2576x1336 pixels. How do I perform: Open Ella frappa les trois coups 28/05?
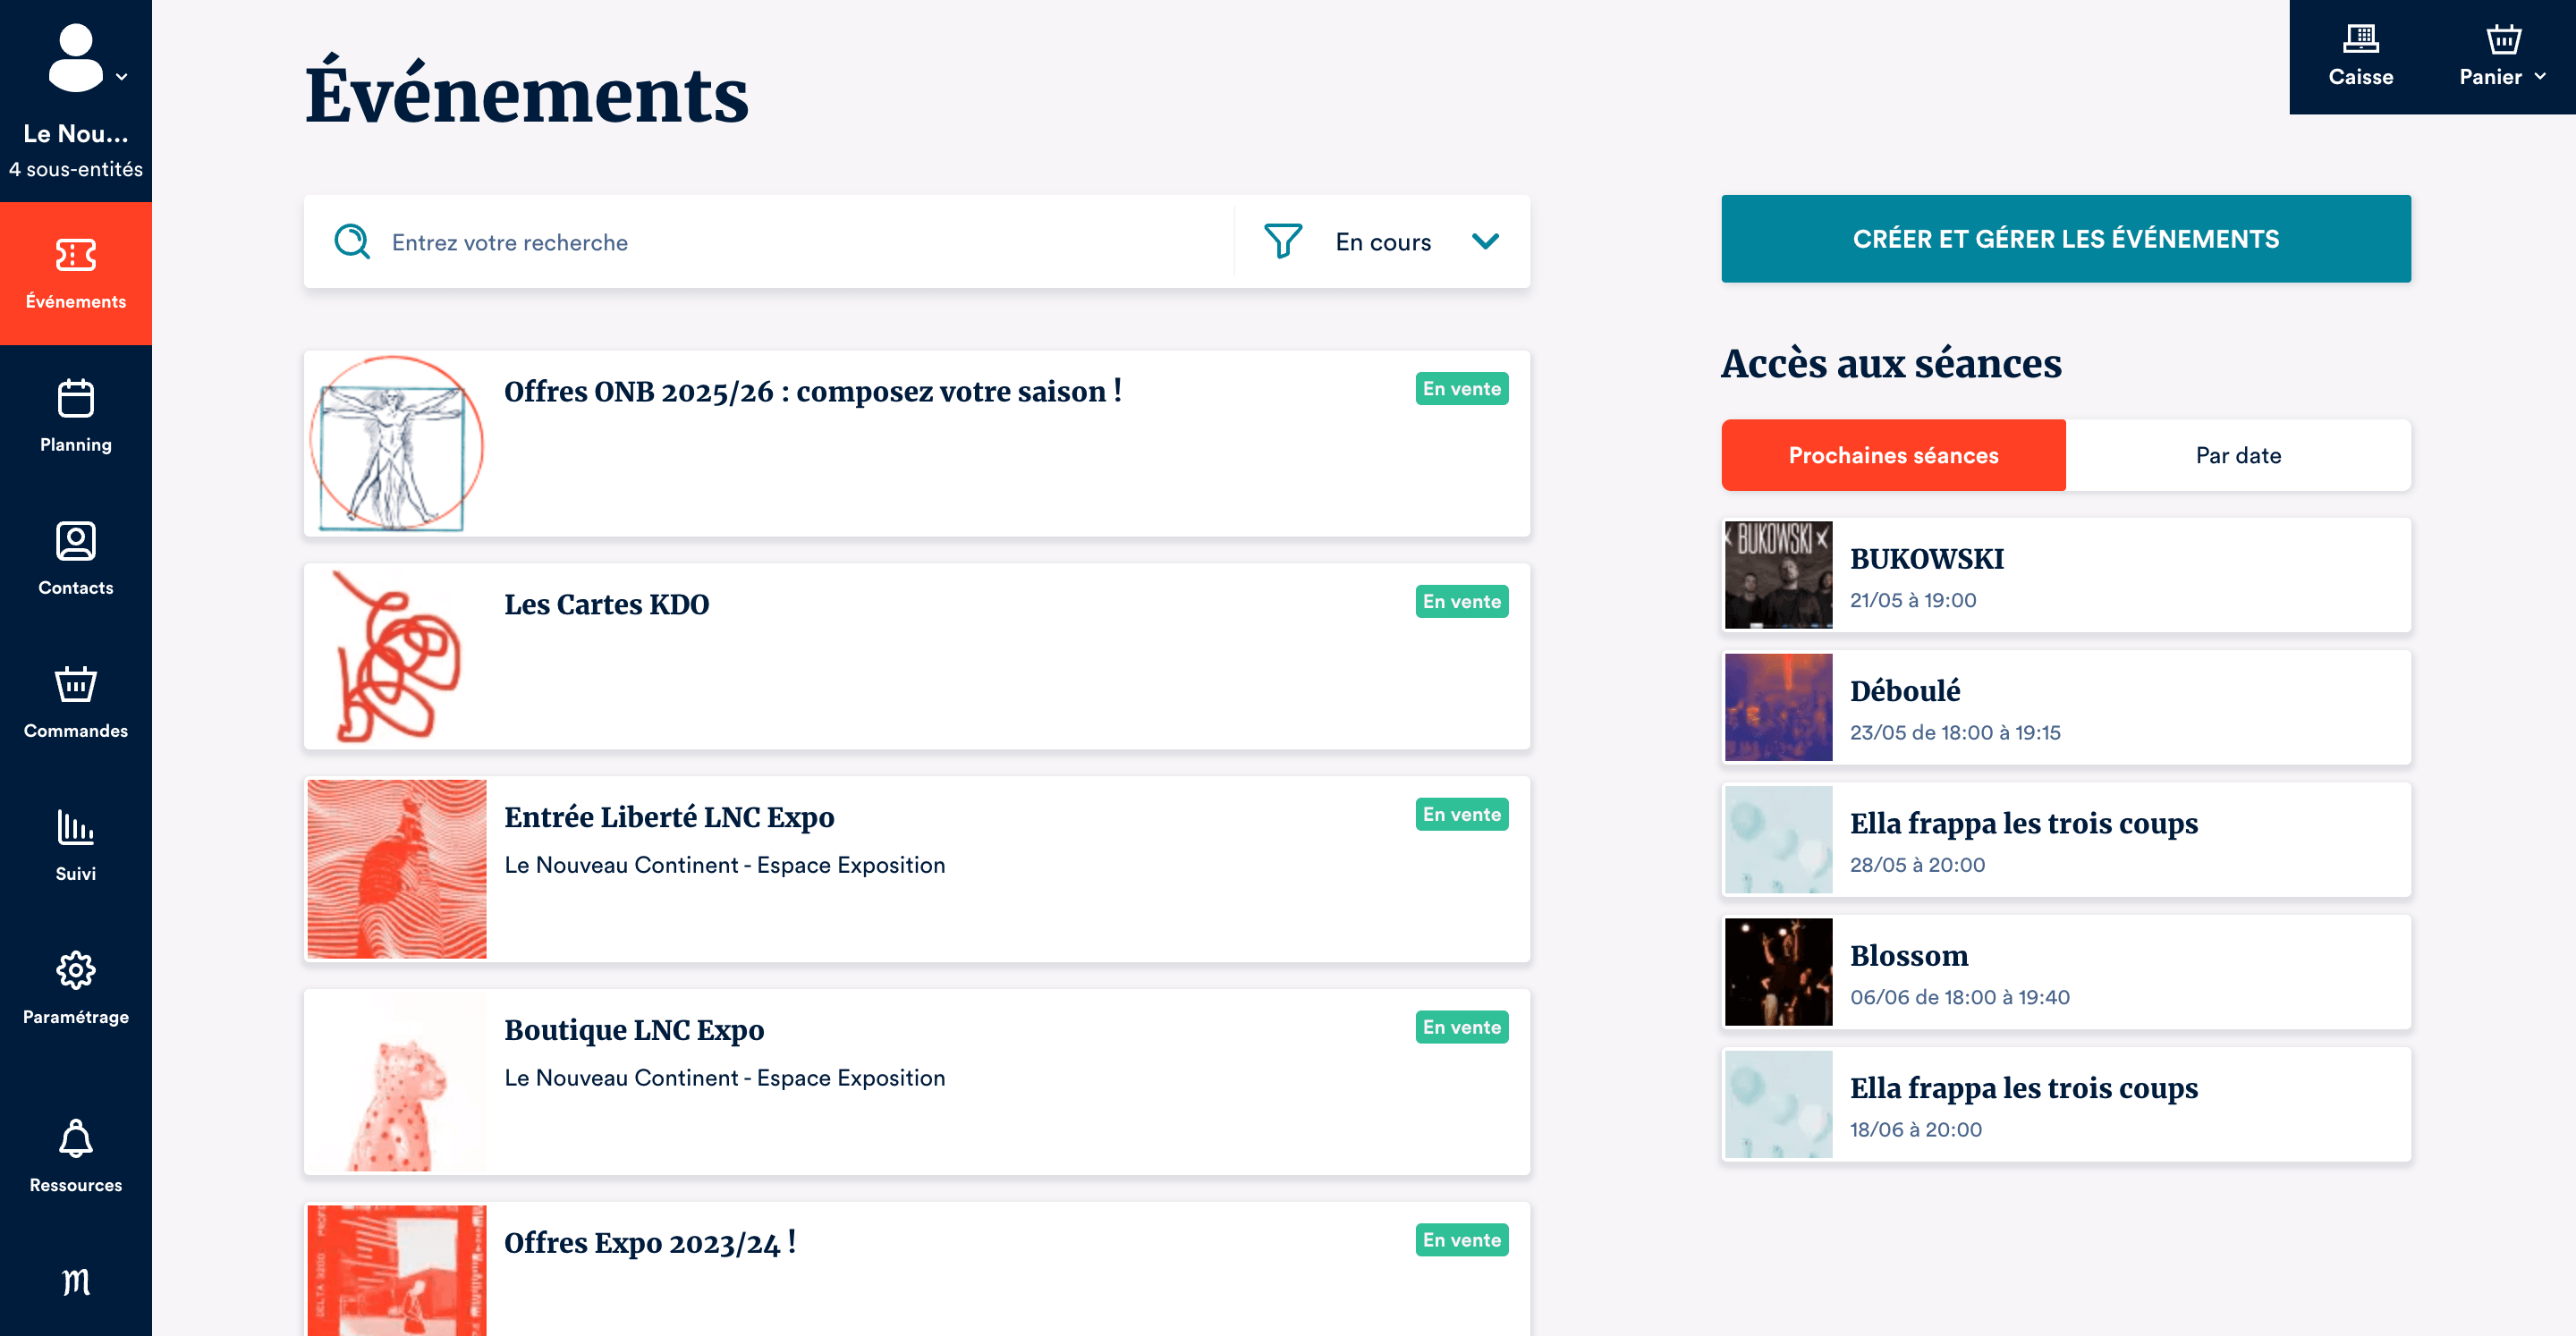(x=2066, y=840)
